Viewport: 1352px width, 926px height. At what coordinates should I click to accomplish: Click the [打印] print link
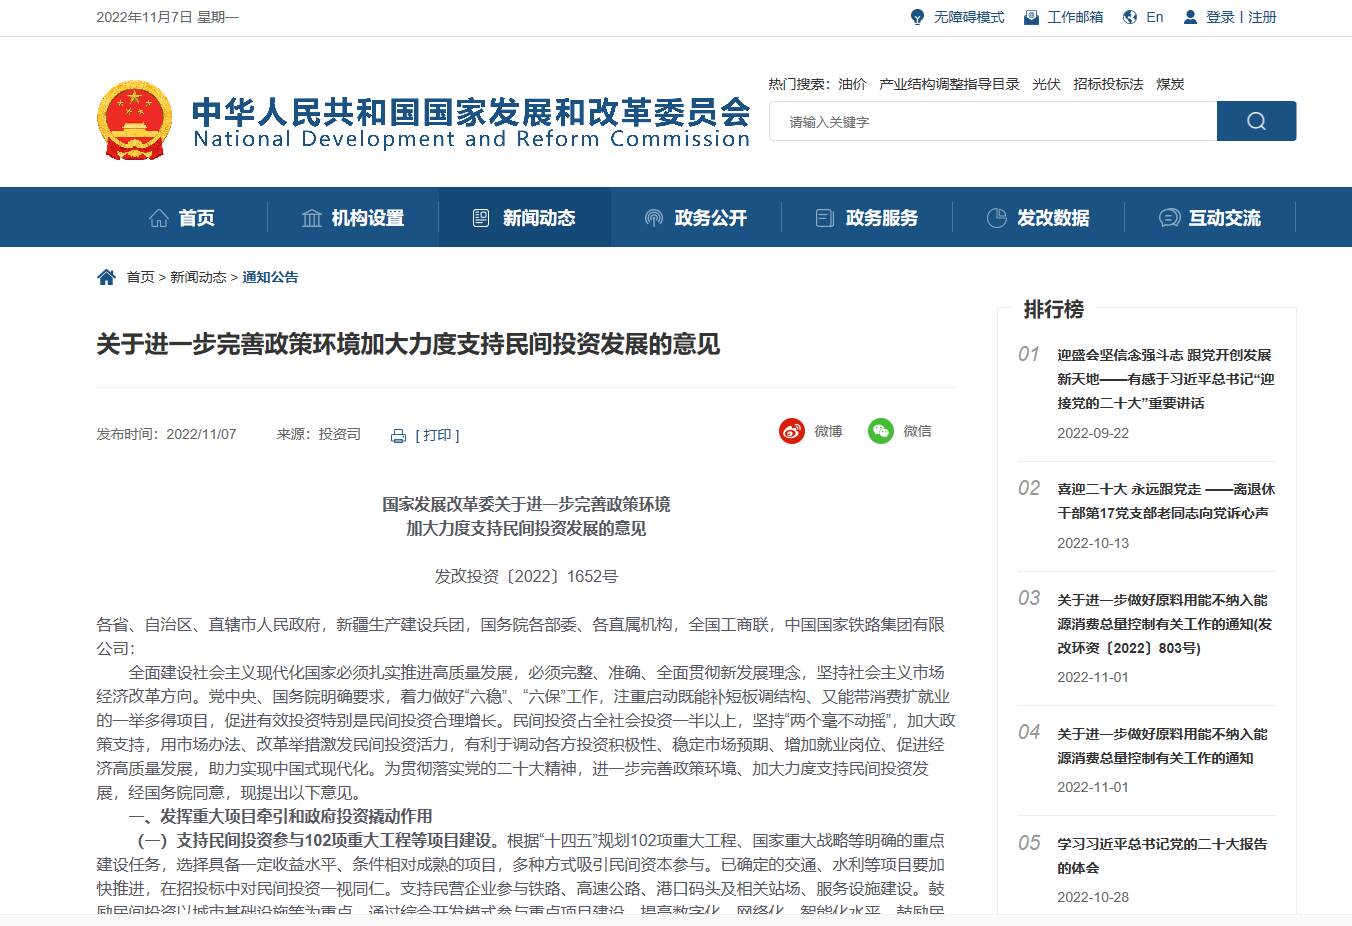[x=437, y=435]
